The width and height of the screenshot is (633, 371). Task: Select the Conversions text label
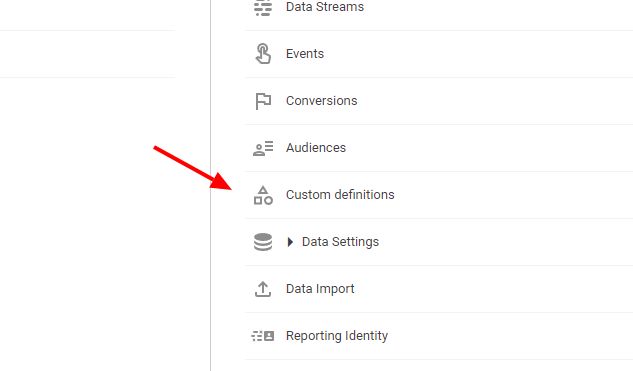(321, 101)
